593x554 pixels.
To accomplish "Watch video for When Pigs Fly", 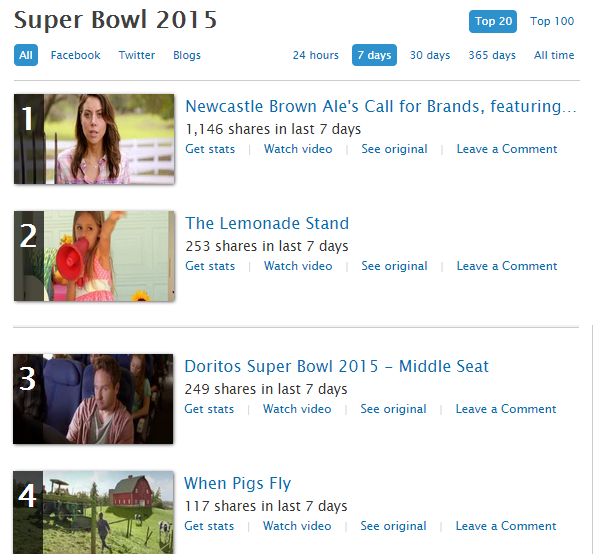I will click(x=297, y=526).
